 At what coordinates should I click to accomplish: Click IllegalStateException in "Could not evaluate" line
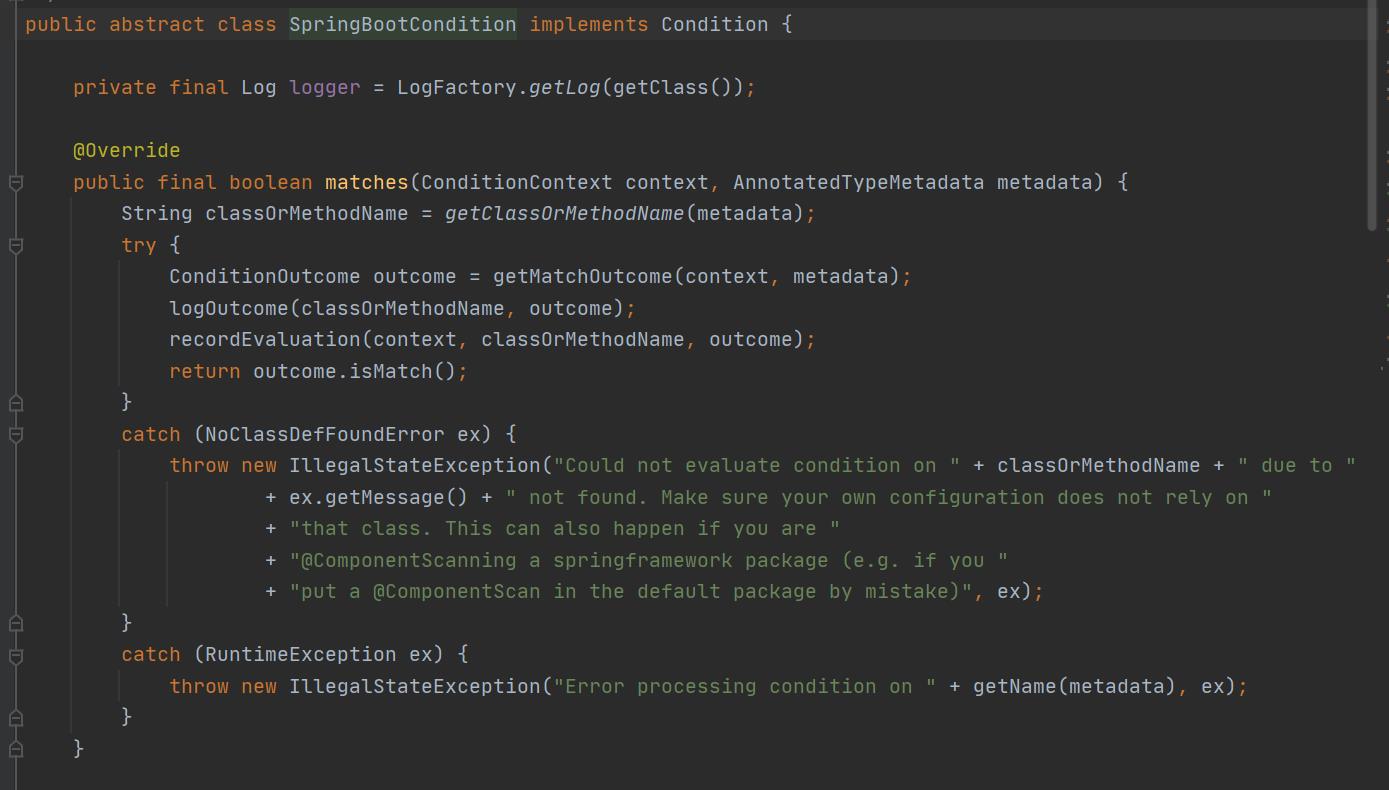click(x=415, y=465)
